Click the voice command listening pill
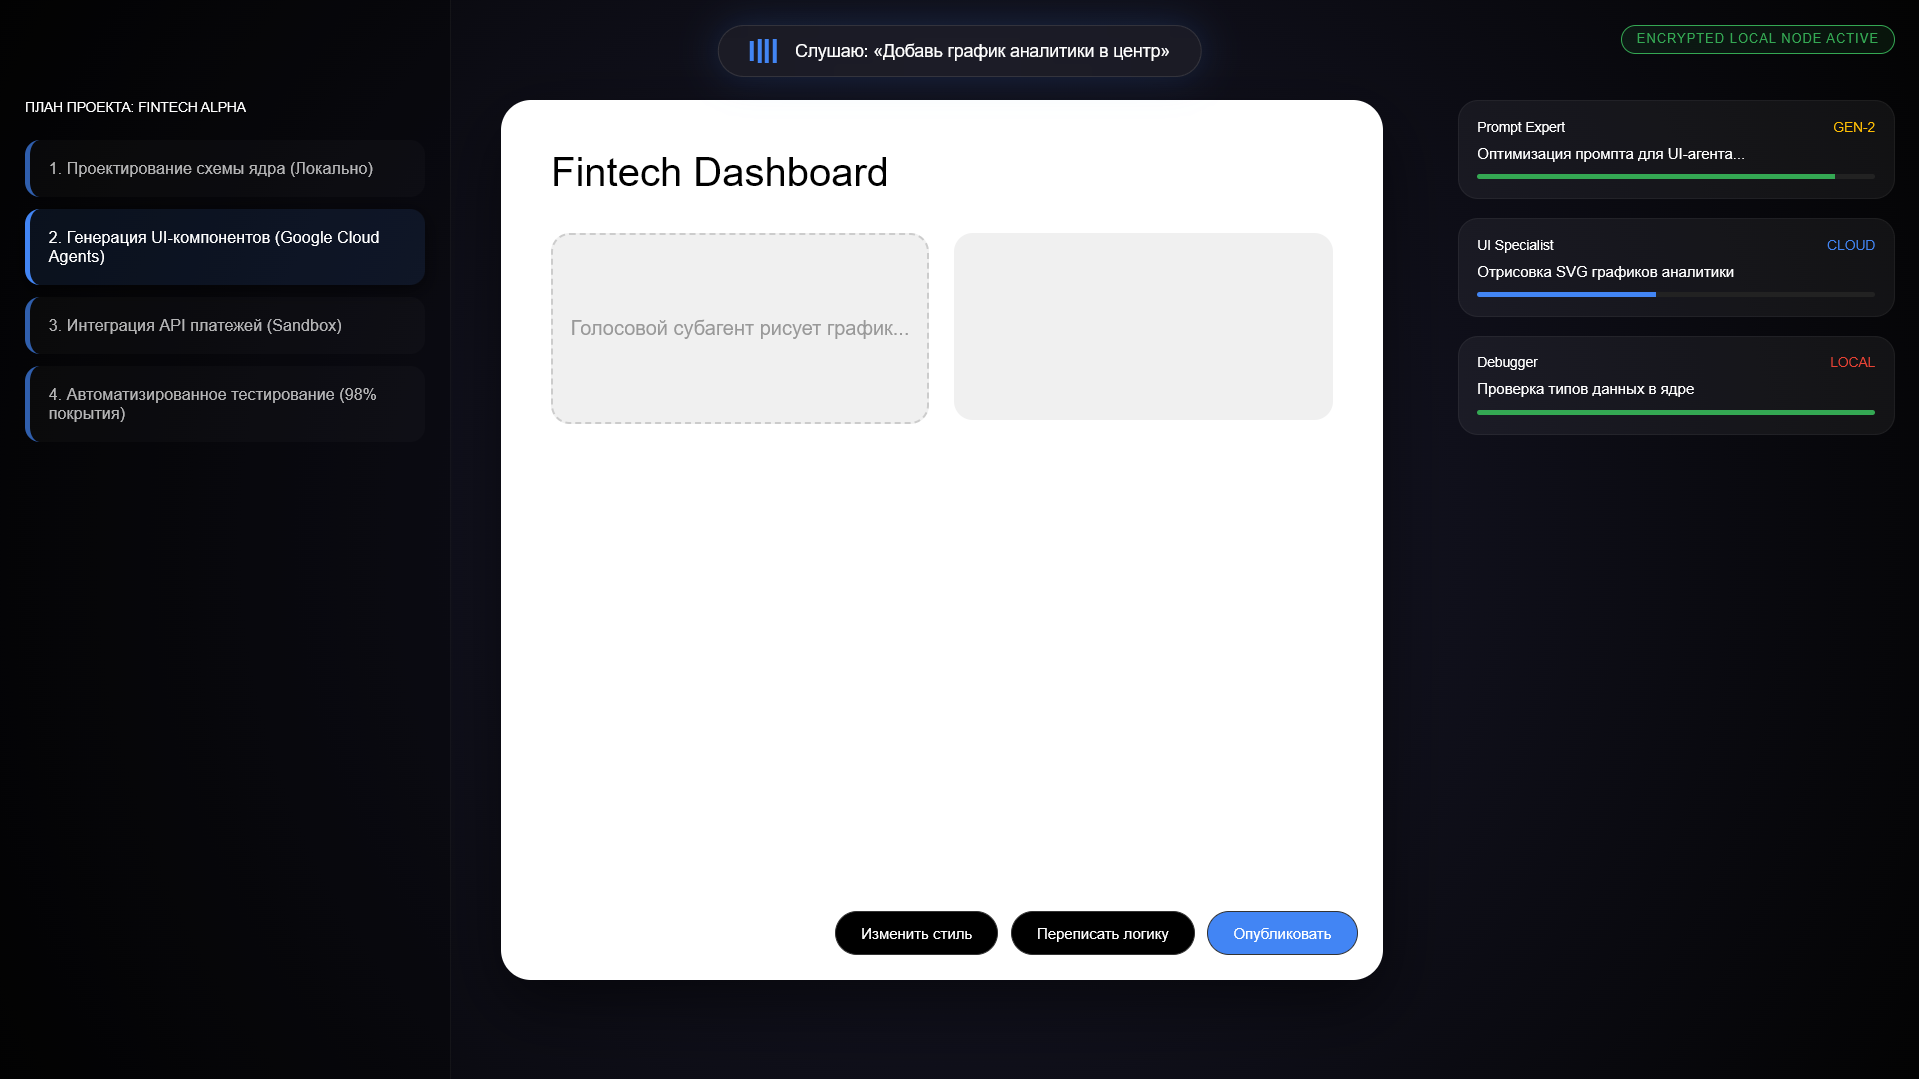The height and width of the screenshot is (1079, 1919). point(959,51)
